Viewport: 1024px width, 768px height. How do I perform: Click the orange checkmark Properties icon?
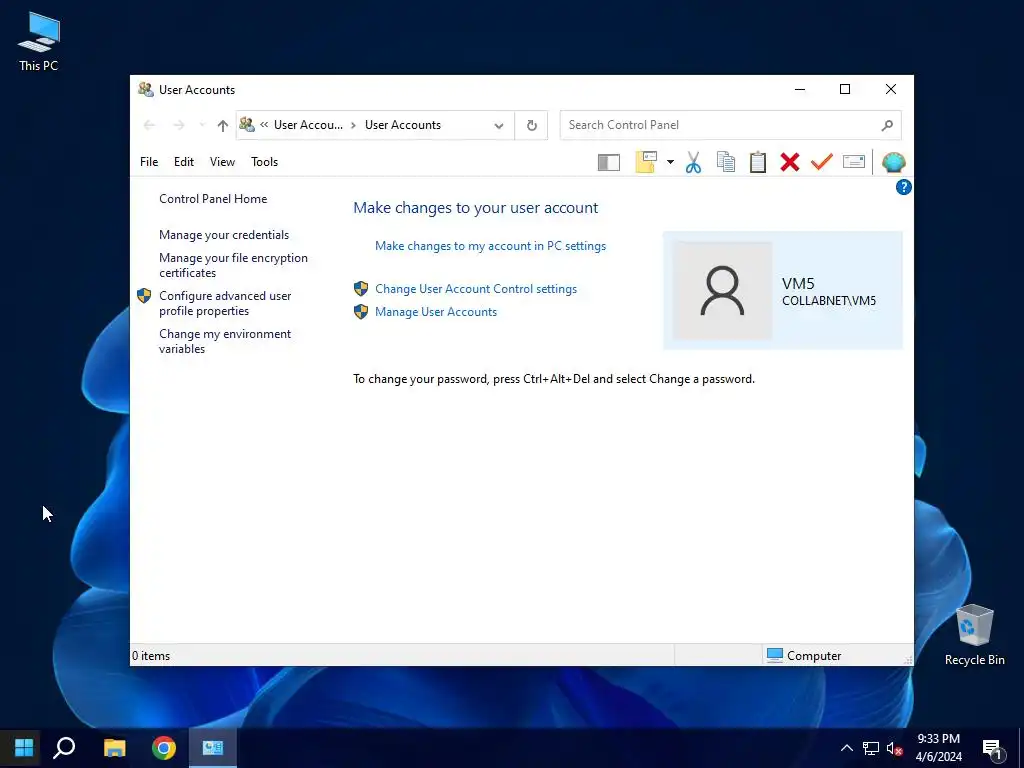coord(822,161)
